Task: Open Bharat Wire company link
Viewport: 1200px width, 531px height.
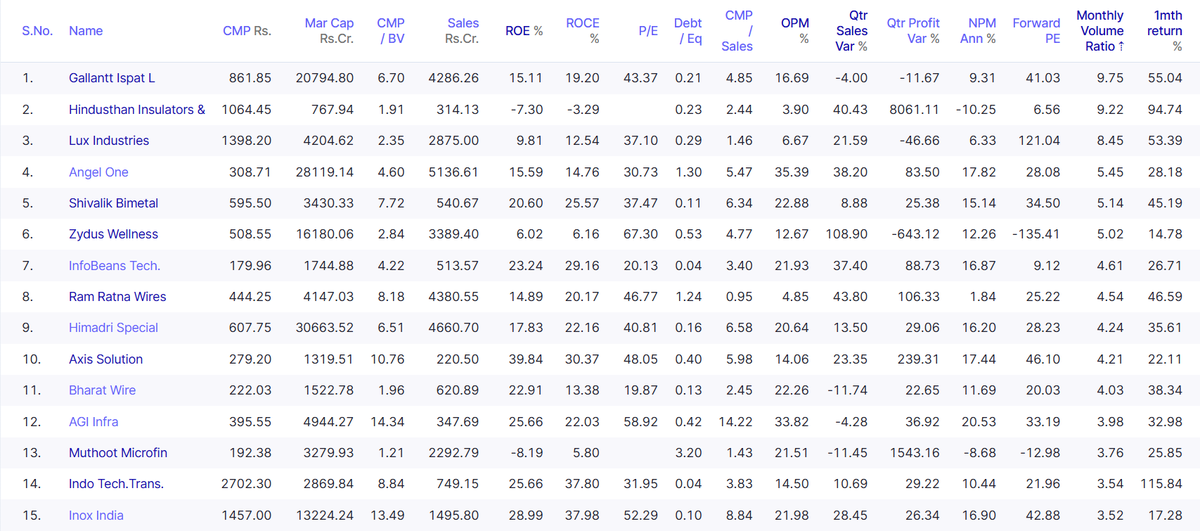Action: [x=103, y=390]
